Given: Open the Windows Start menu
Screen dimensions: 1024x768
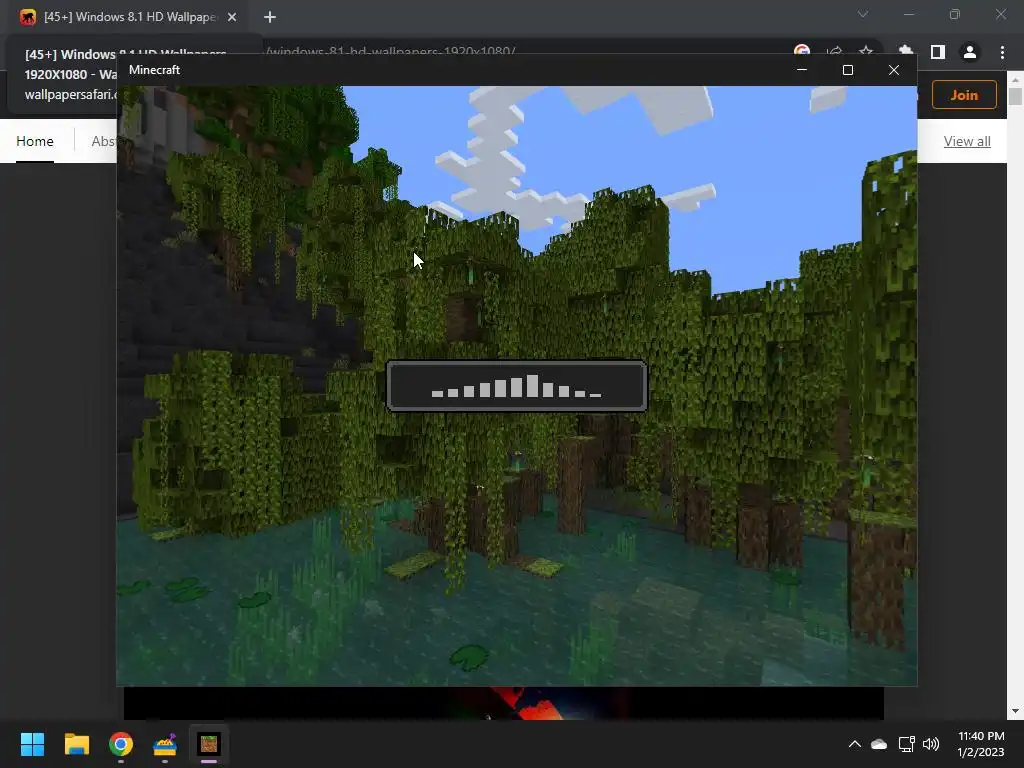Looking at the screenshot, I should [x=32, y=744].
